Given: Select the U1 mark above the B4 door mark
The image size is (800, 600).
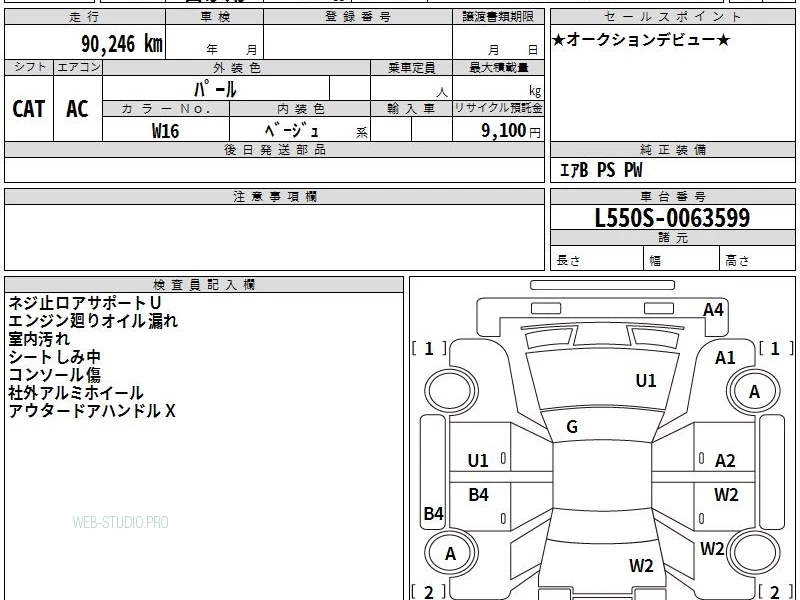Looking at the screenshot, I should [x=478, y=461].
